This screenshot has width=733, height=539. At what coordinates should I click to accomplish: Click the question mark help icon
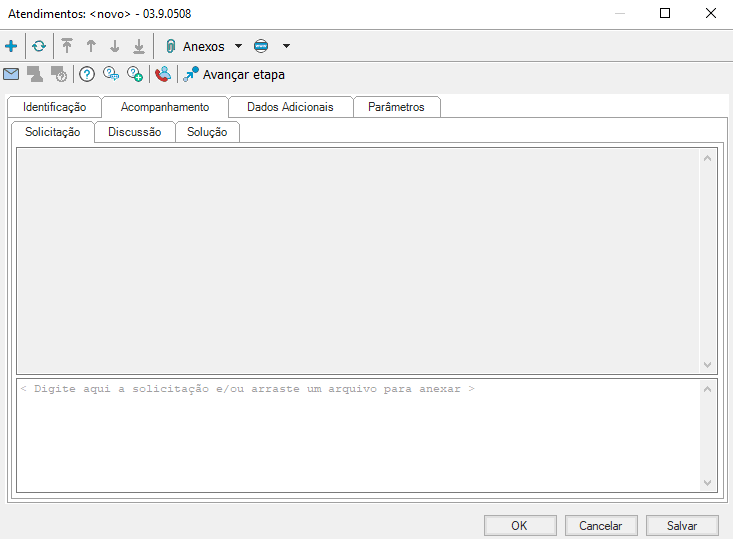pyautogui.click(x=87, y=74)
